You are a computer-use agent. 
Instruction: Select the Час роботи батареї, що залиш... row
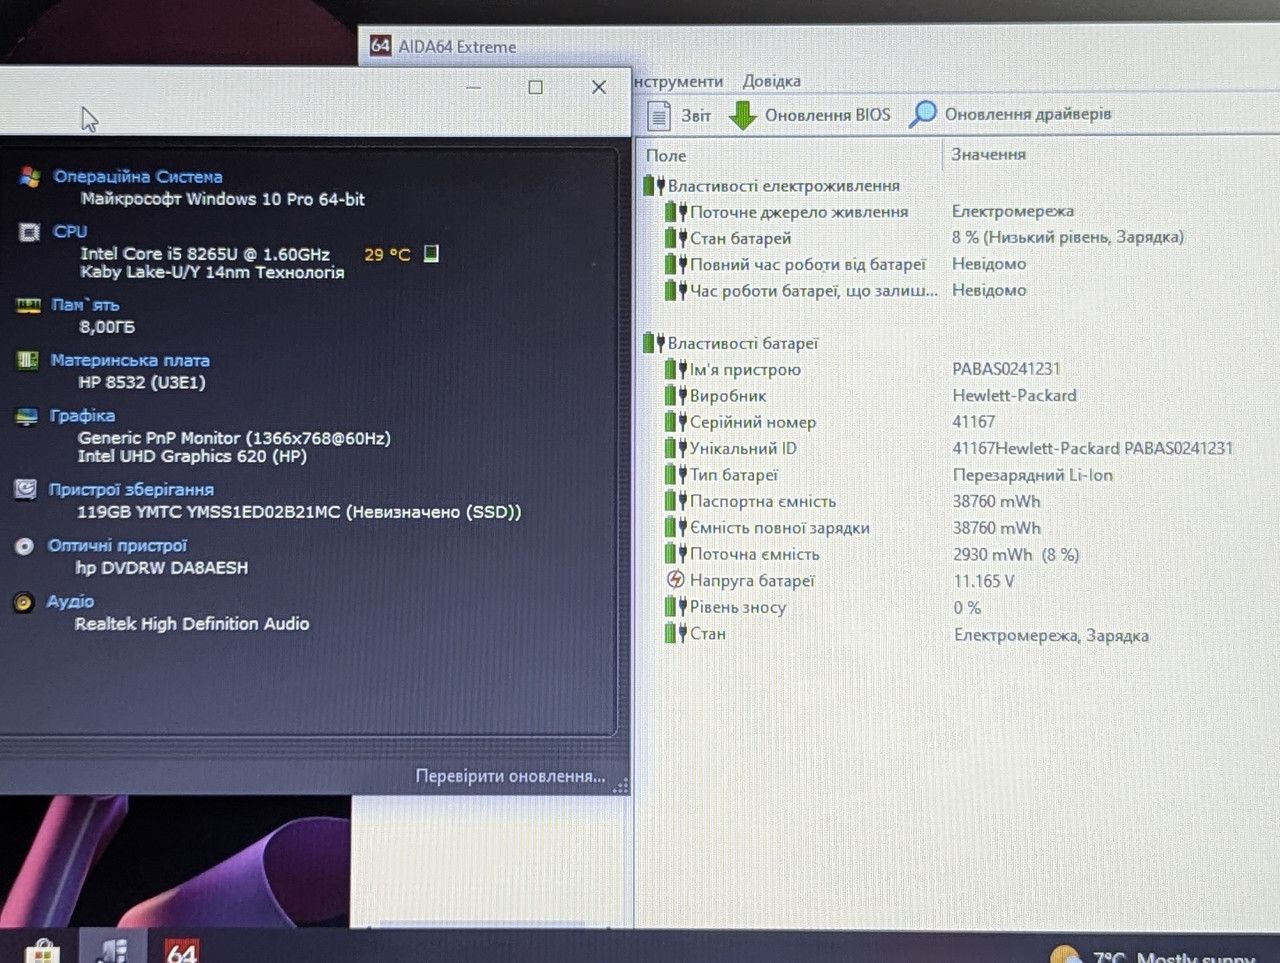pyautogui.click(x=802, y=290)
